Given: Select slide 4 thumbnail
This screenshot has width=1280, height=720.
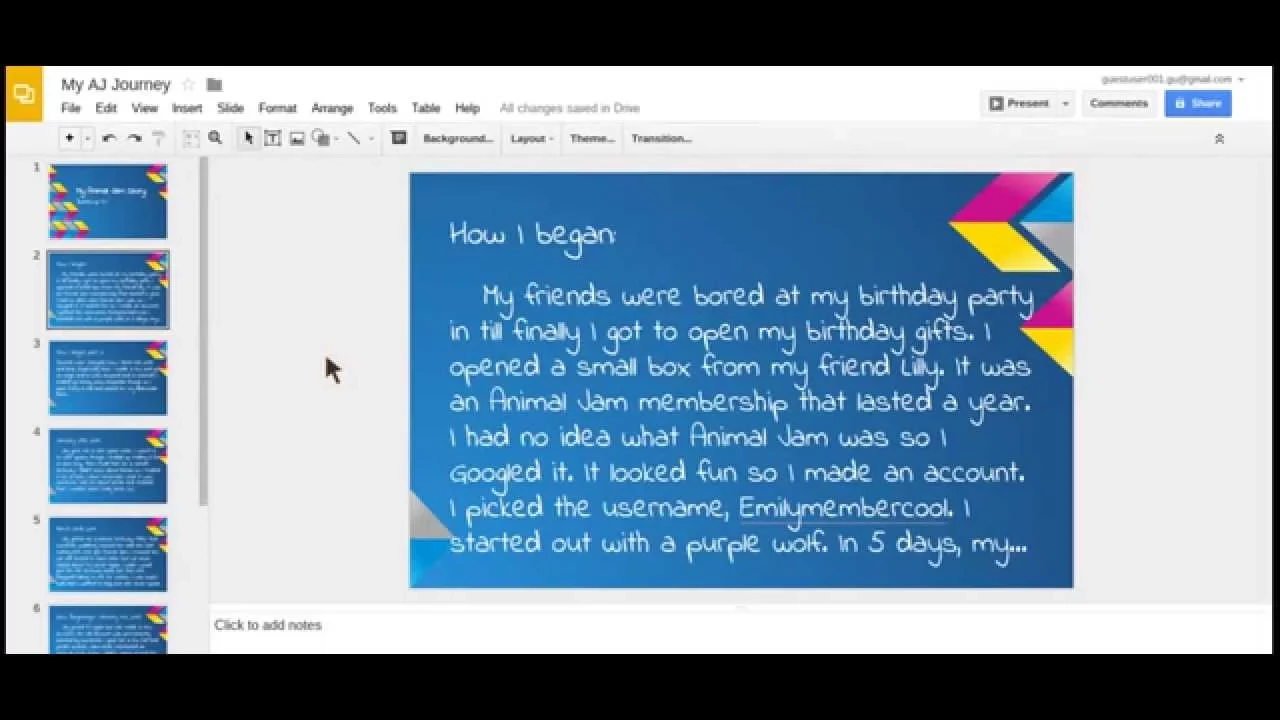Looking at the screenshot, I should click(108, 466).
